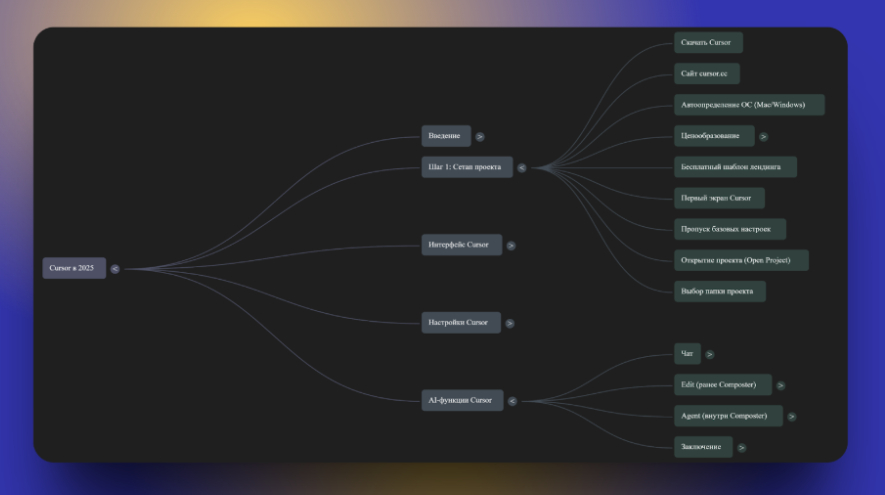Viewport: 885px width, 495px height.
Task: Collapse the Шаг 1: Сетап проекта branch
Action: (x=522, y=168)
